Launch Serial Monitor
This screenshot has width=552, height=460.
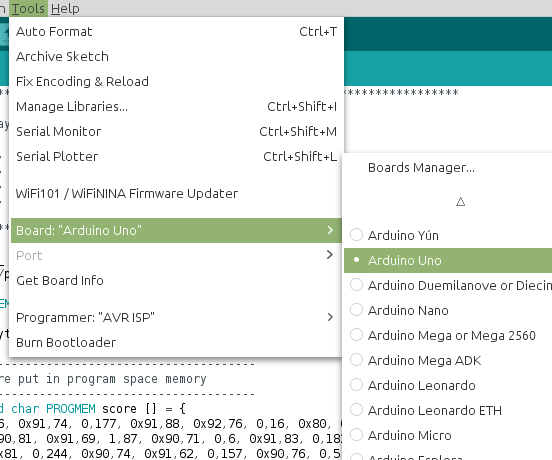(x=176, y=132)
